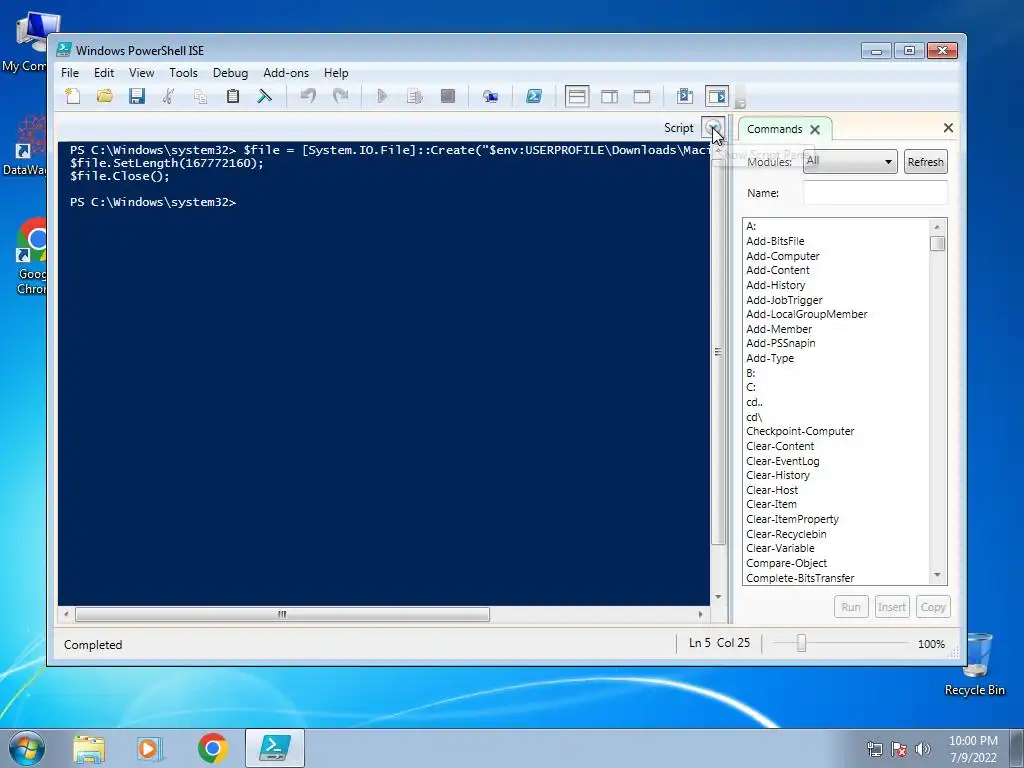Open New Remote PowerShell Tab icon
Image resolution: width=1024 pixels, height=768 pixels.
(x=490, y=97)
